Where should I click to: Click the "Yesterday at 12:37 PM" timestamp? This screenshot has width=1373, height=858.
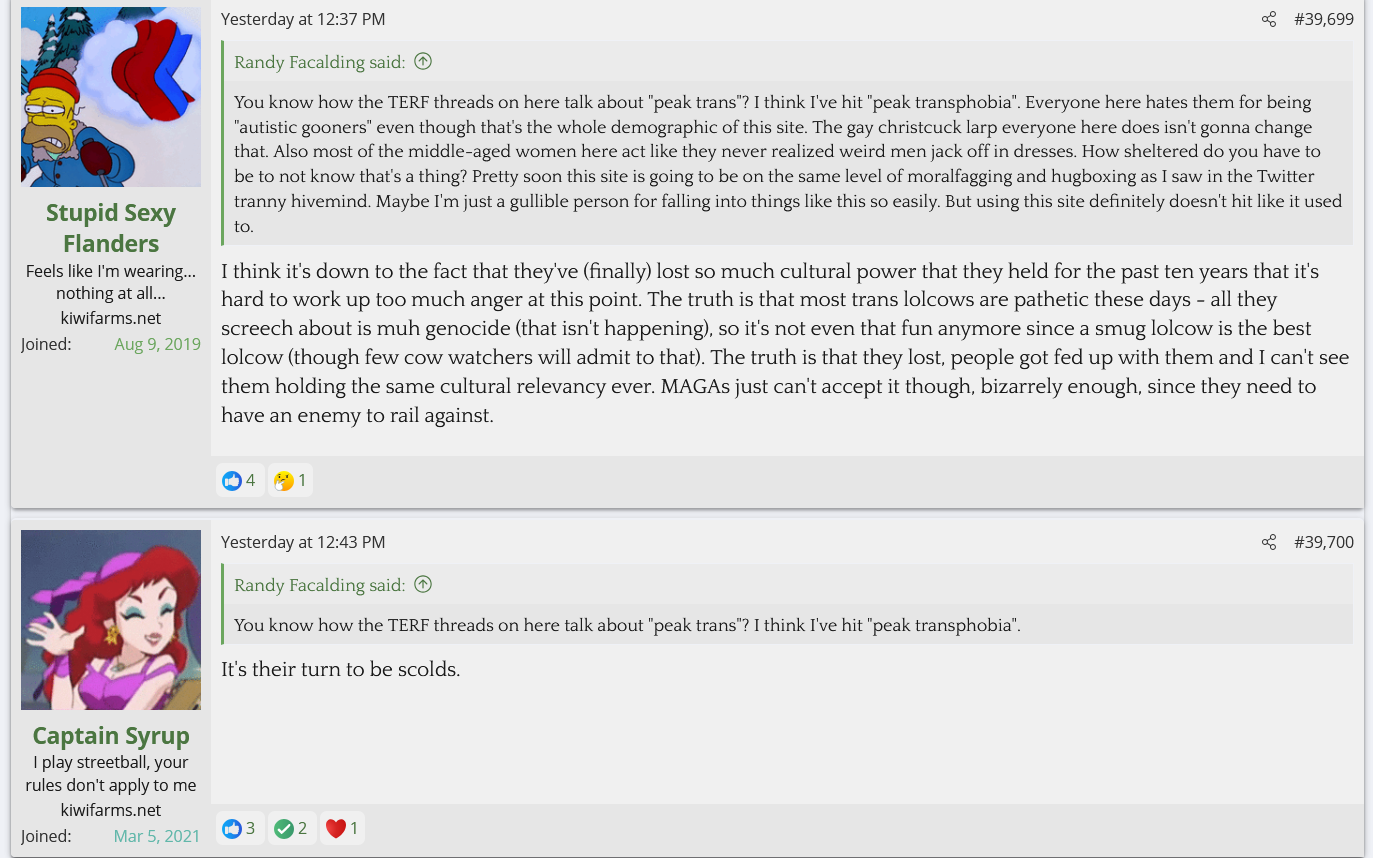303,19
